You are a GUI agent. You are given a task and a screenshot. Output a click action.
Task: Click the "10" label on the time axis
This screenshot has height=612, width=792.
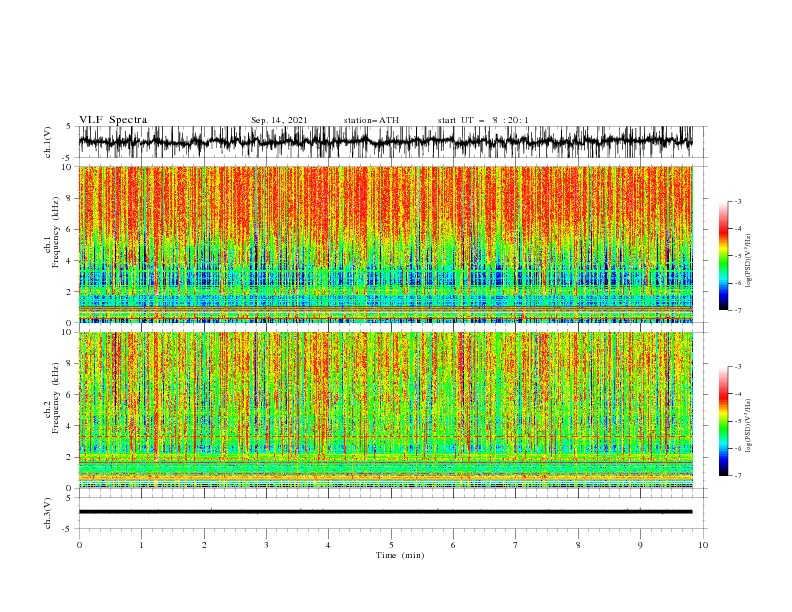click(703, 545)
